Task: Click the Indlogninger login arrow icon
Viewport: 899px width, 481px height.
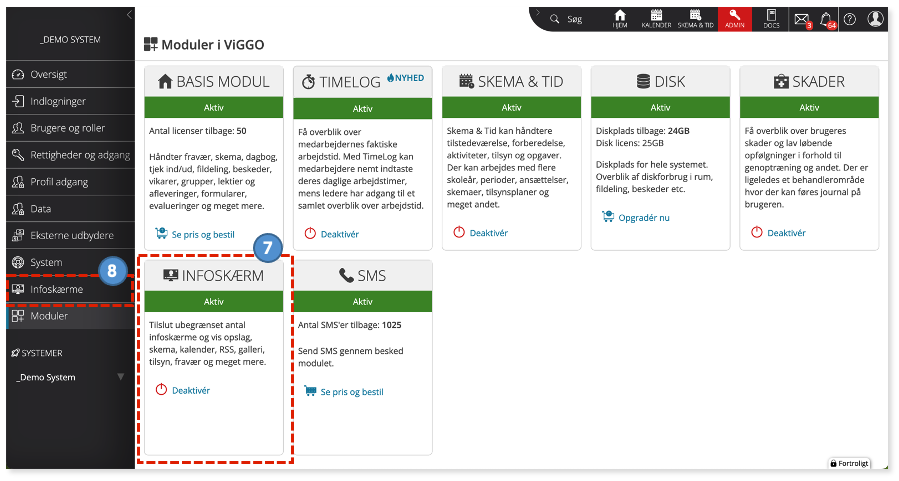Action: pyautogui.click(x=18, y=101)
